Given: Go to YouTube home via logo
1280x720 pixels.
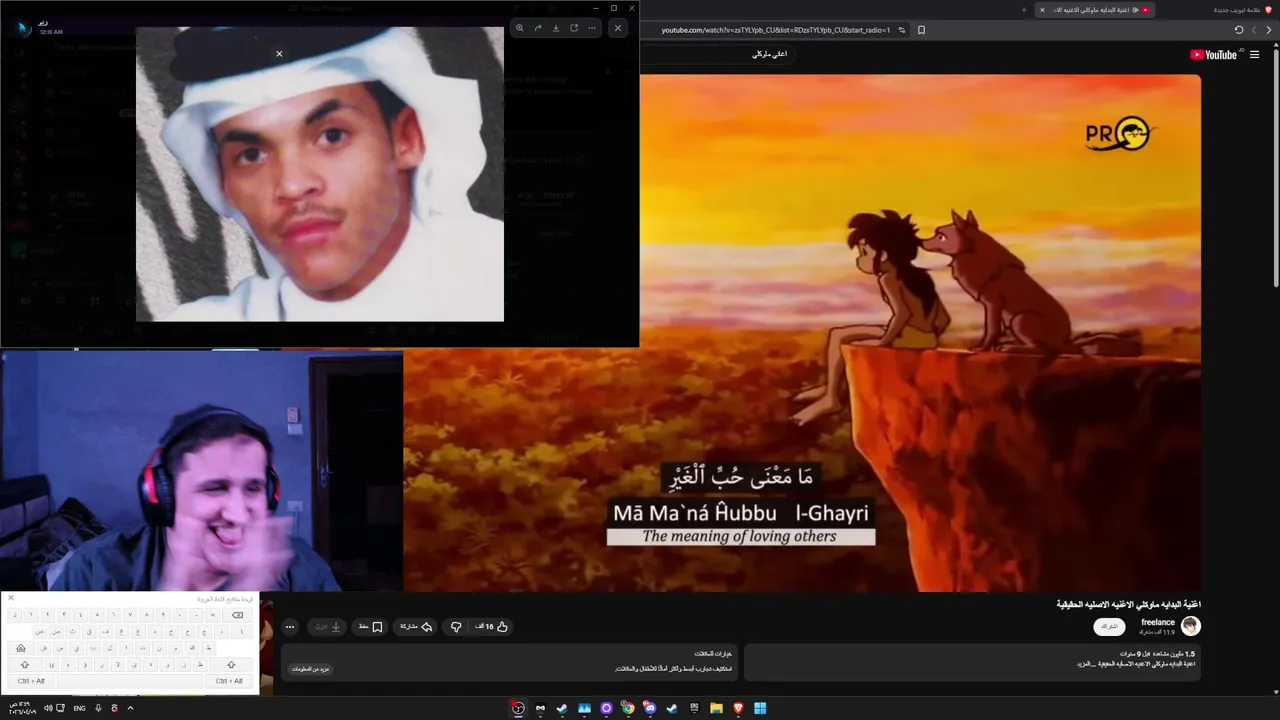Looking at the screenshot, I should click(x=1213, y=55).
